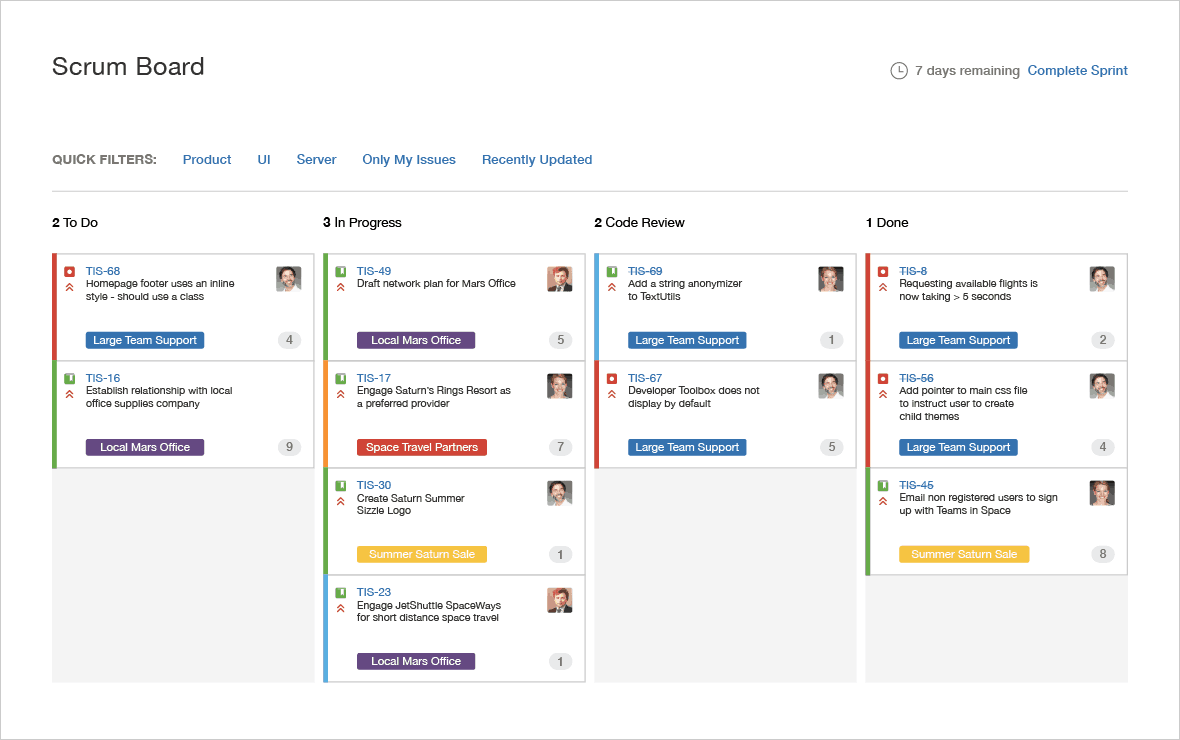Open the TIS-69 issue key link

[x=645, y=272]
